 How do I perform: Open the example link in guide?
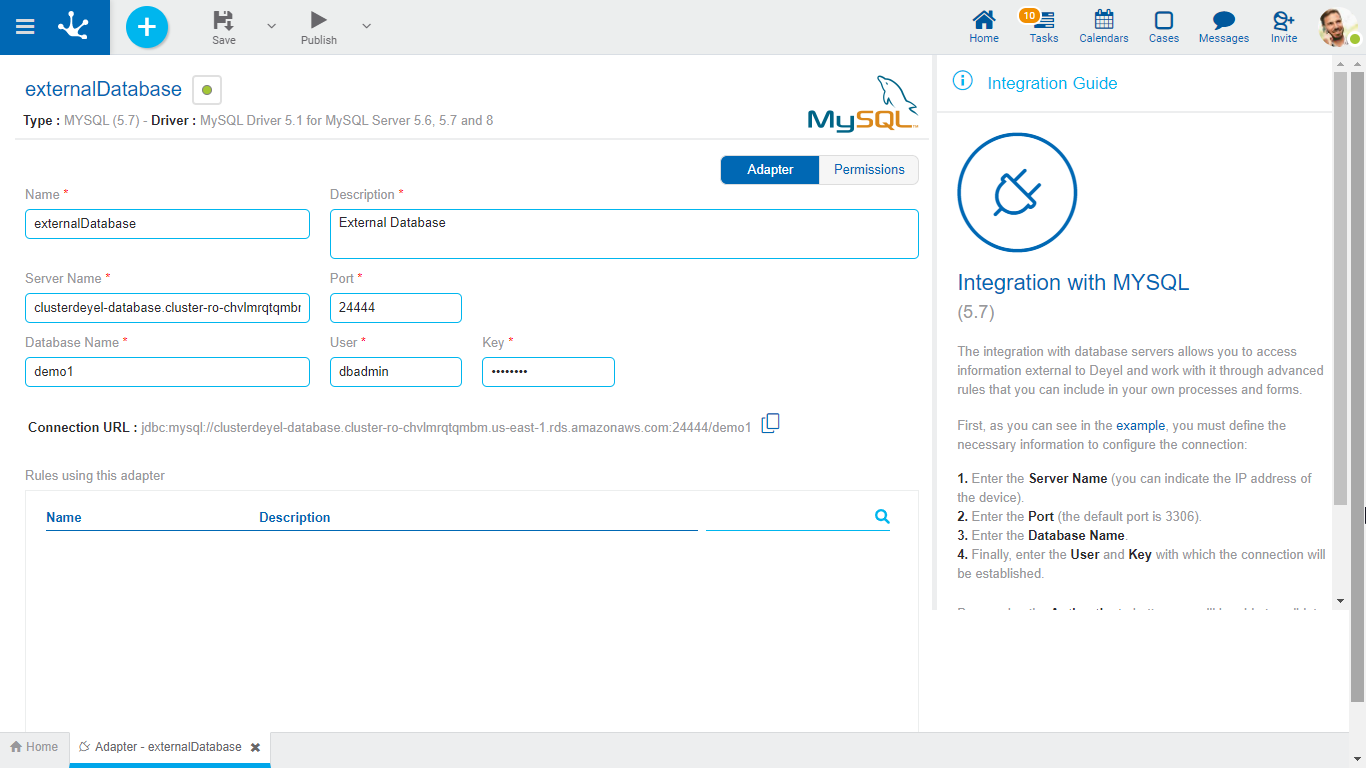1140,426
